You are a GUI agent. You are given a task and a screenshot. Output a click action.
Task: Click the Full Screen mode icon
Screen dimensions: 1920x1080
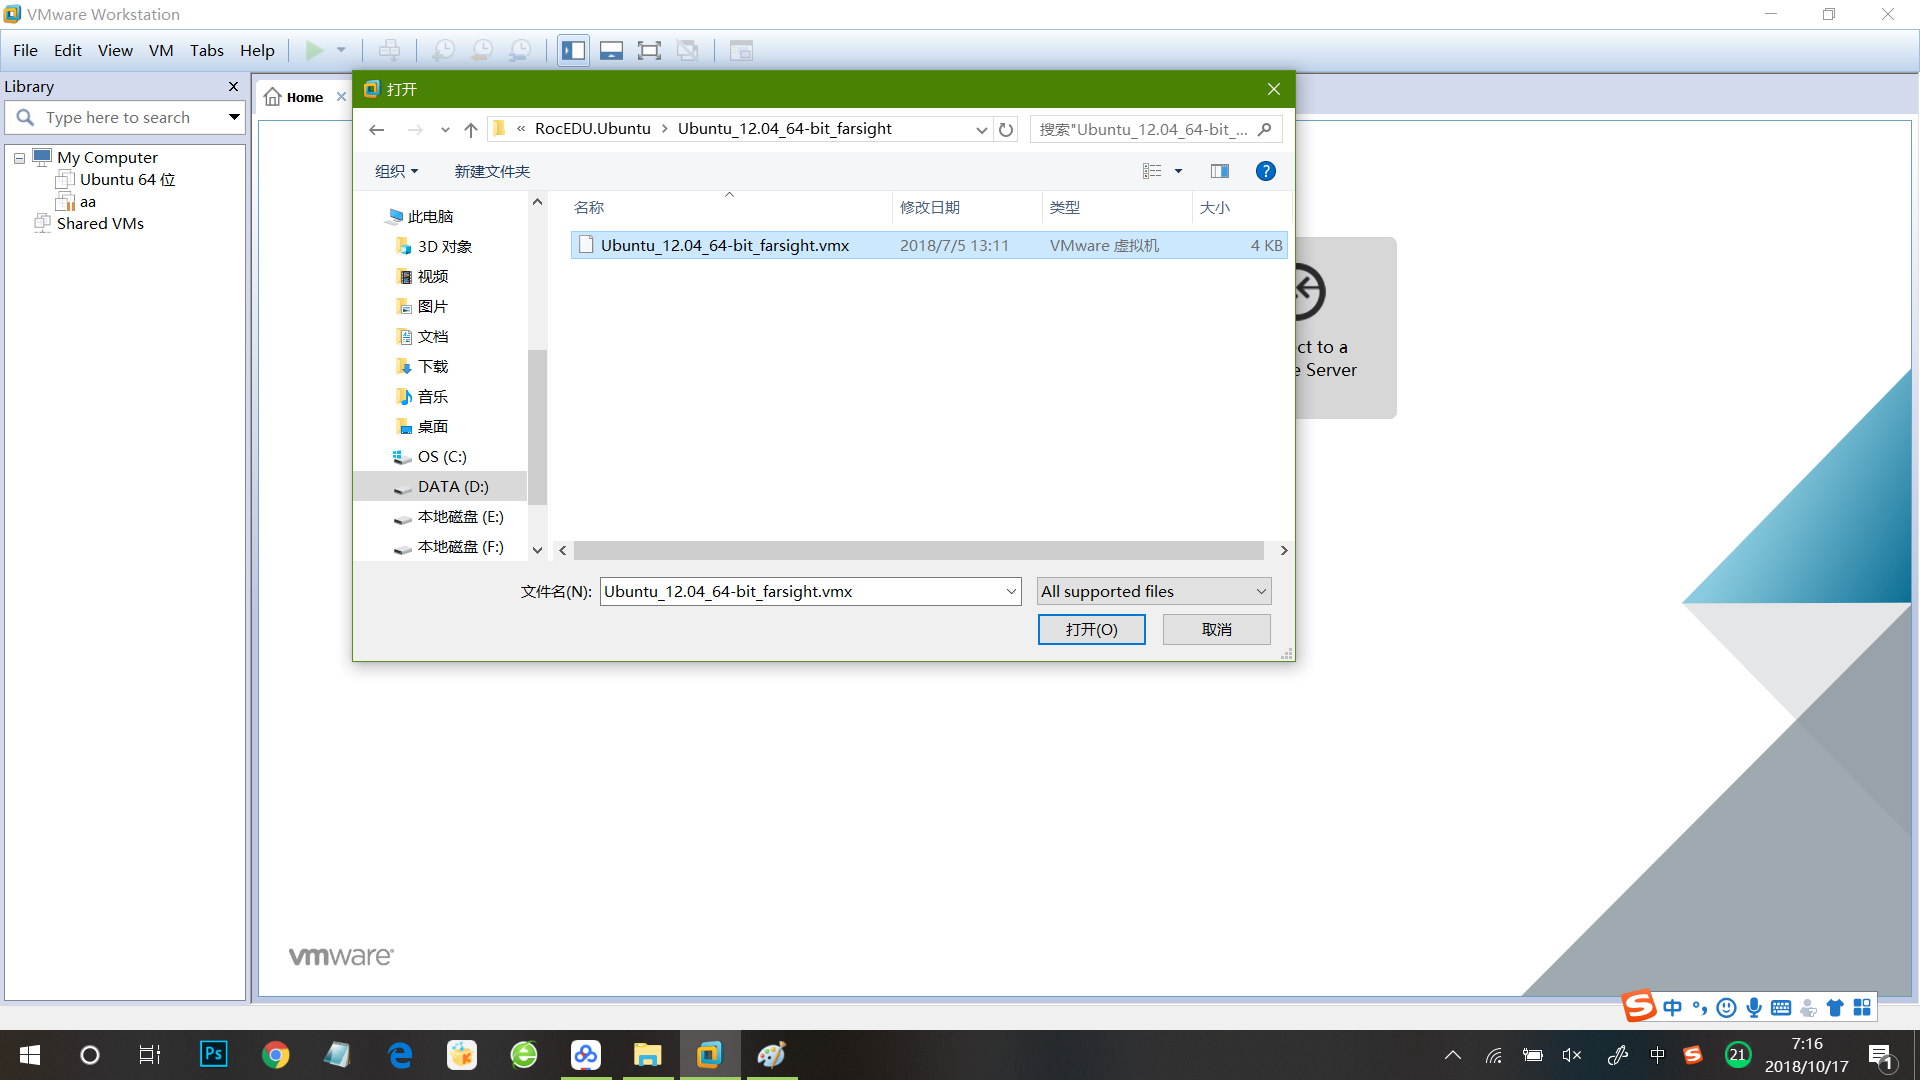pyautogui.click(x=650, y=50)
